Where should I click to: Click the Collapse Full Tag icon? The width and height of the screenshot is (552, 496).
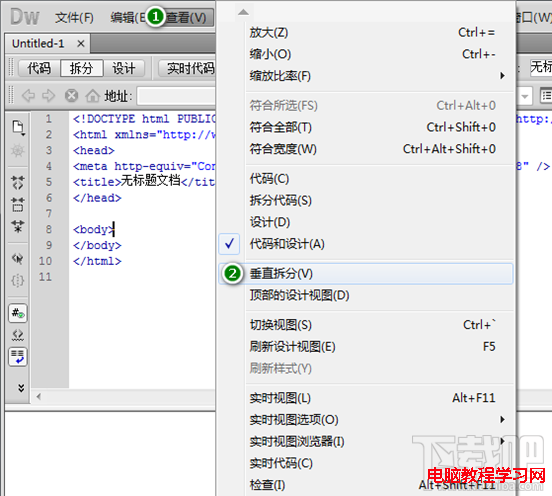tap(18, 183)
